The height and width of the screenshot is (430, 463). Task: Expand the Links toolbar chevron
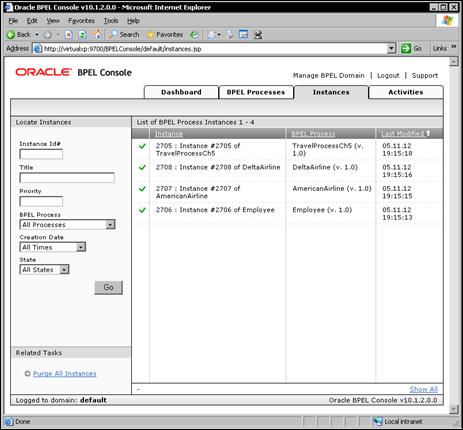454,47
